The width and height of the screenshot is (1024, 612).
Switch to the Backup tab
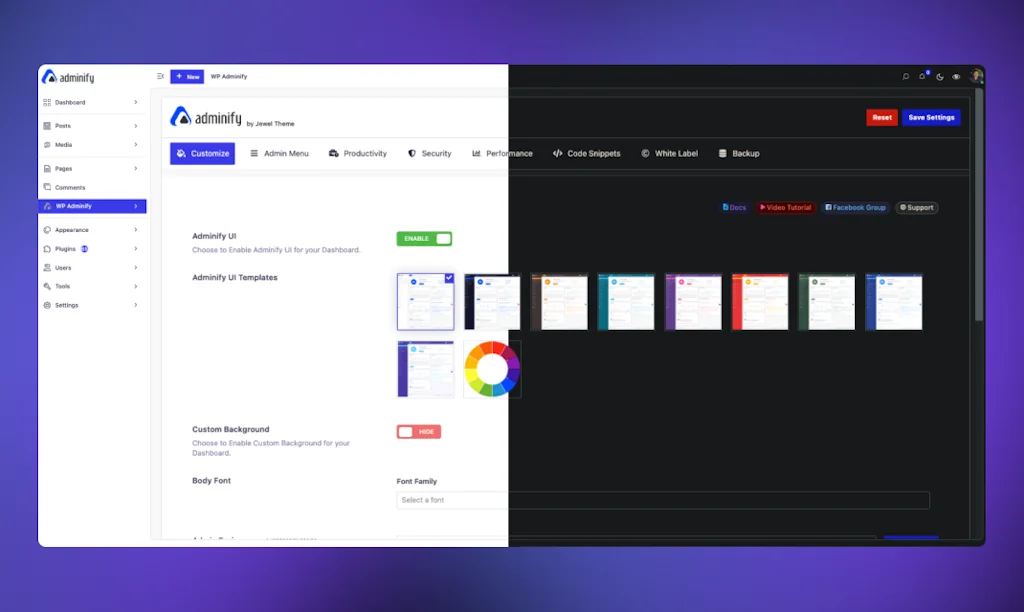(x=739, y=153)
